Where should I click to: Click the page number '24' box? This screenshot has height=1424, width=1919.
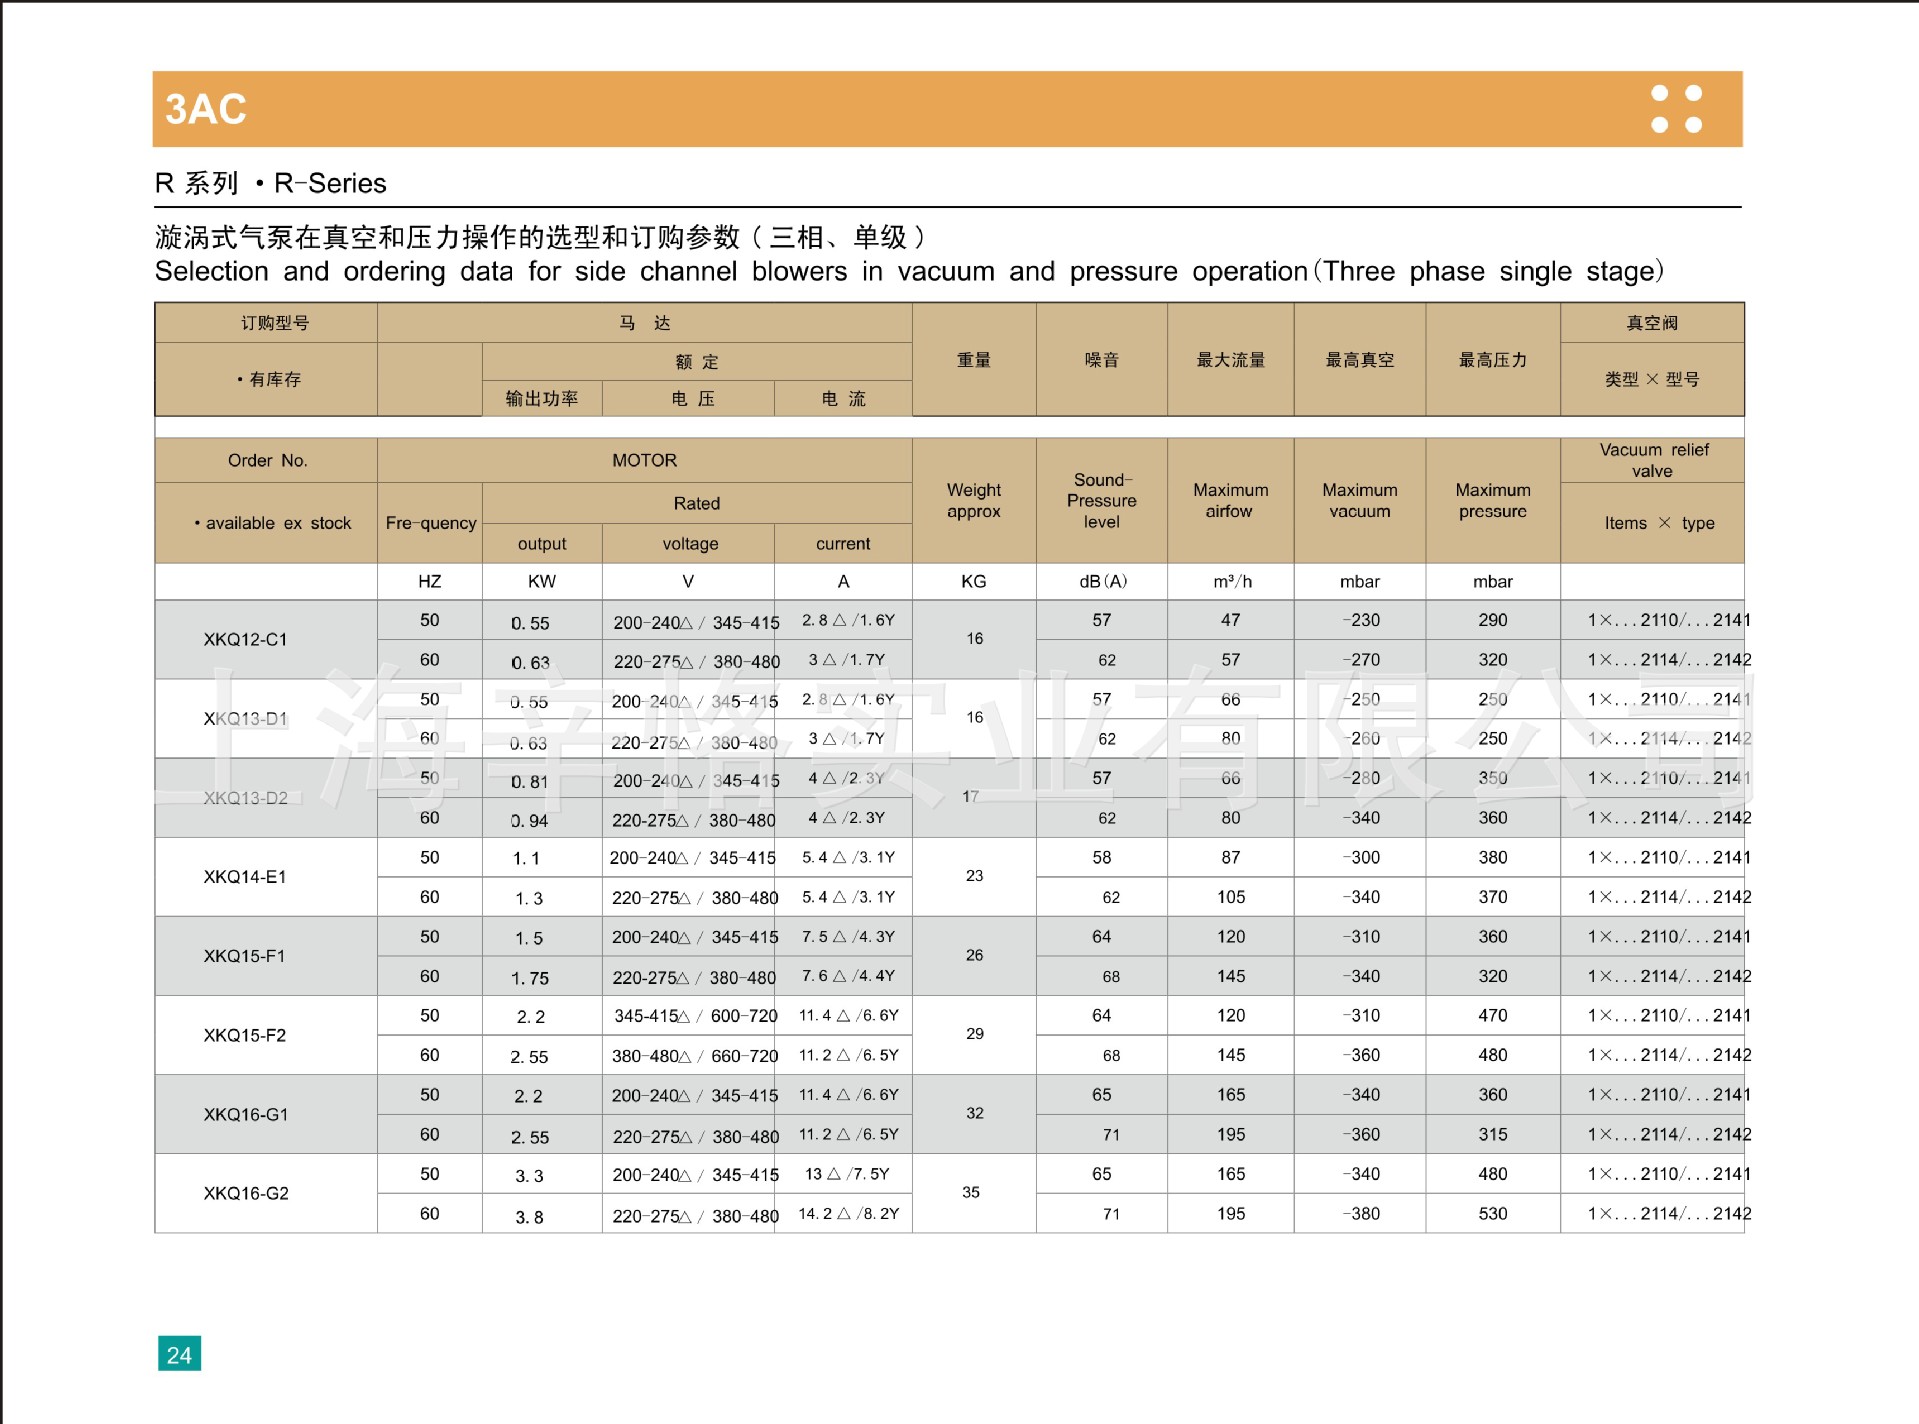[179, 1354]
